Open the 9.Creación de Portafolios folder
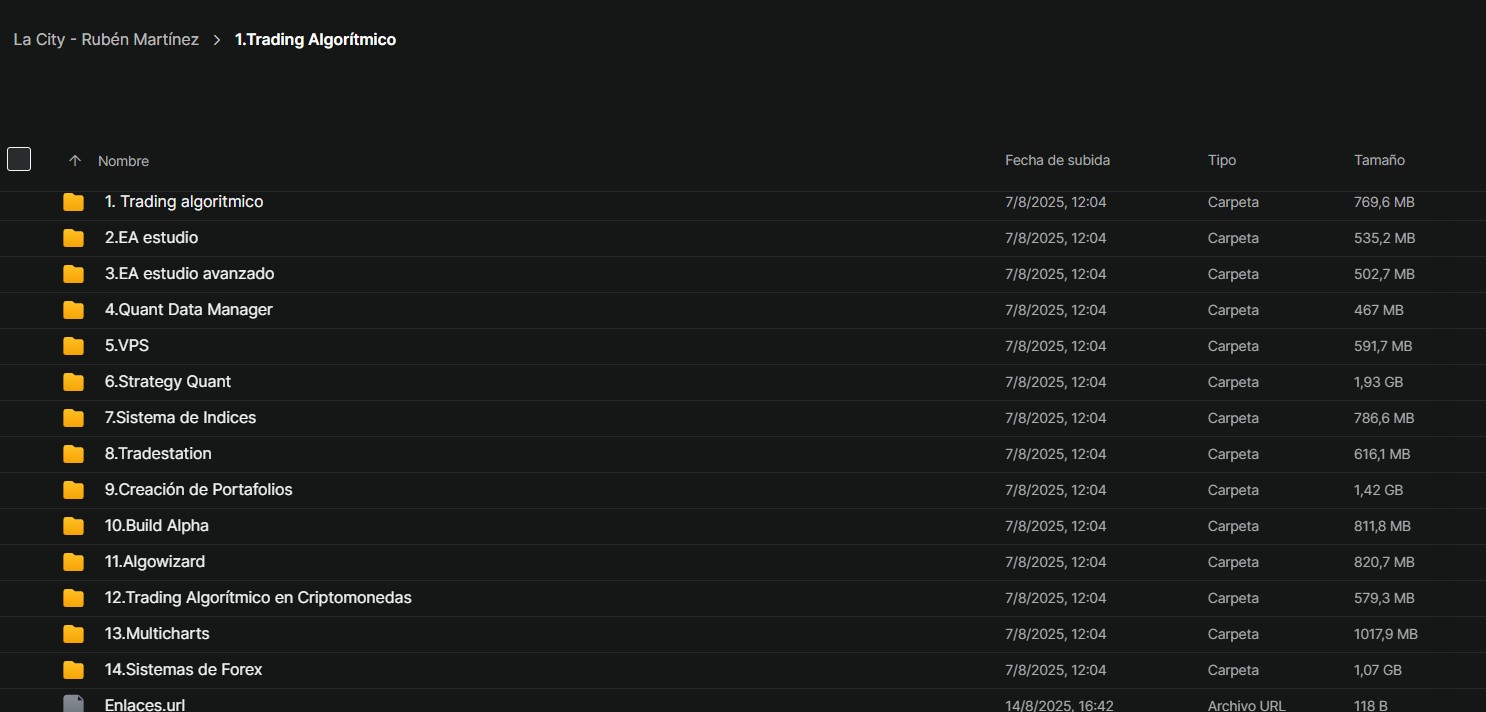Screen dimensions: 1486x712 coord(199,490)
